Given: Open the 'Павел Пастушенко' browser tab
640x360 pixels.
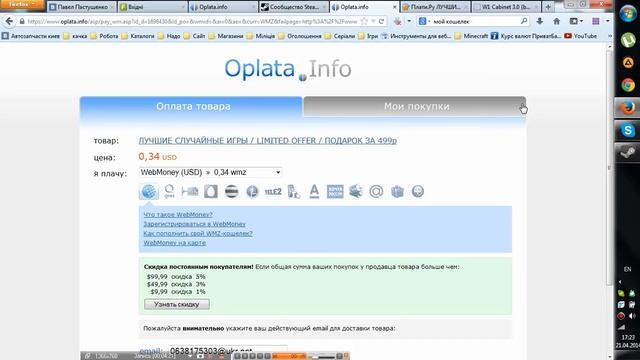Looking at the screenshot, I should point(82,7).
